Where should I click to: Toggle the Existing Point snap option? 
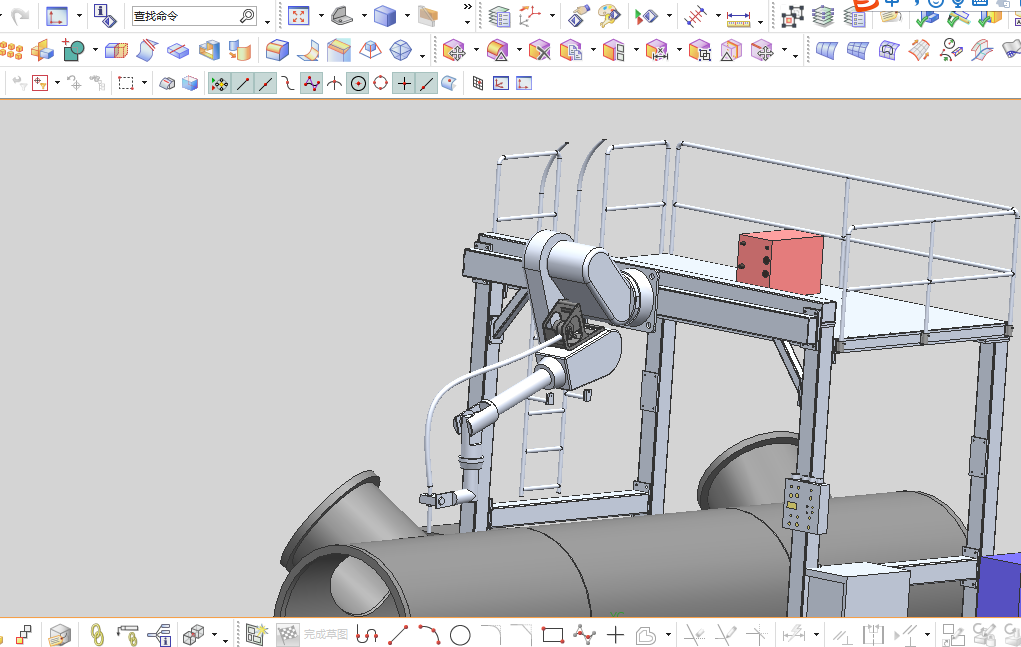404,83
